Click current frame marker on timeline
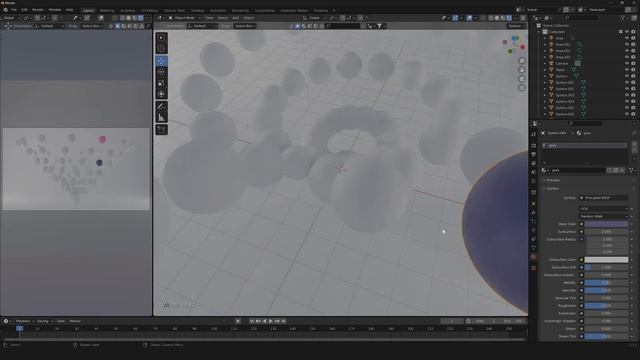 click(20, 328)
